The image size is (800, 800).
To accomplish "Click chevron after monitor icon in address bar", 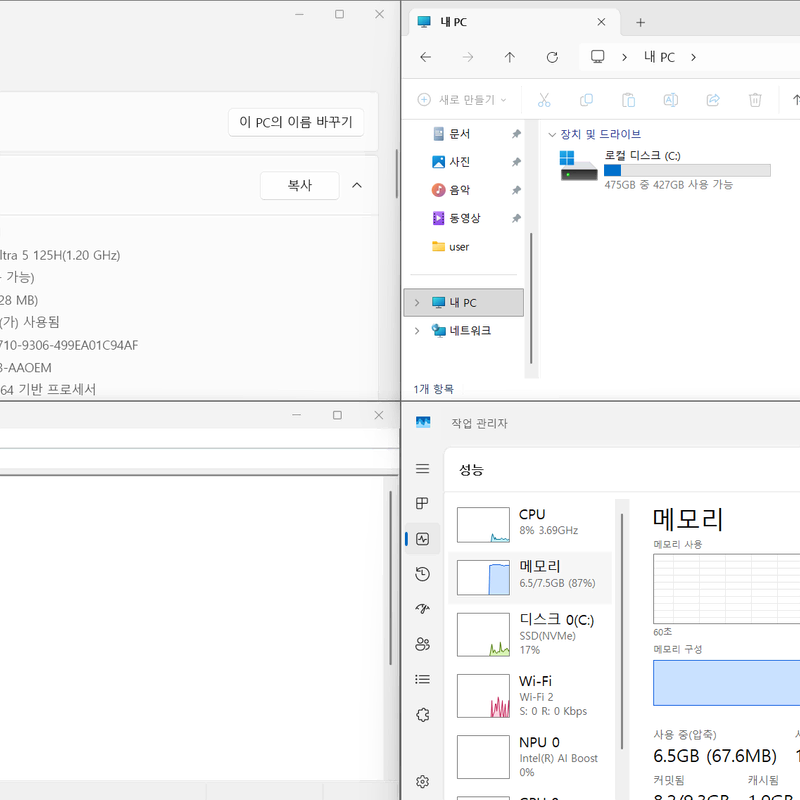I will coord(624,57).
